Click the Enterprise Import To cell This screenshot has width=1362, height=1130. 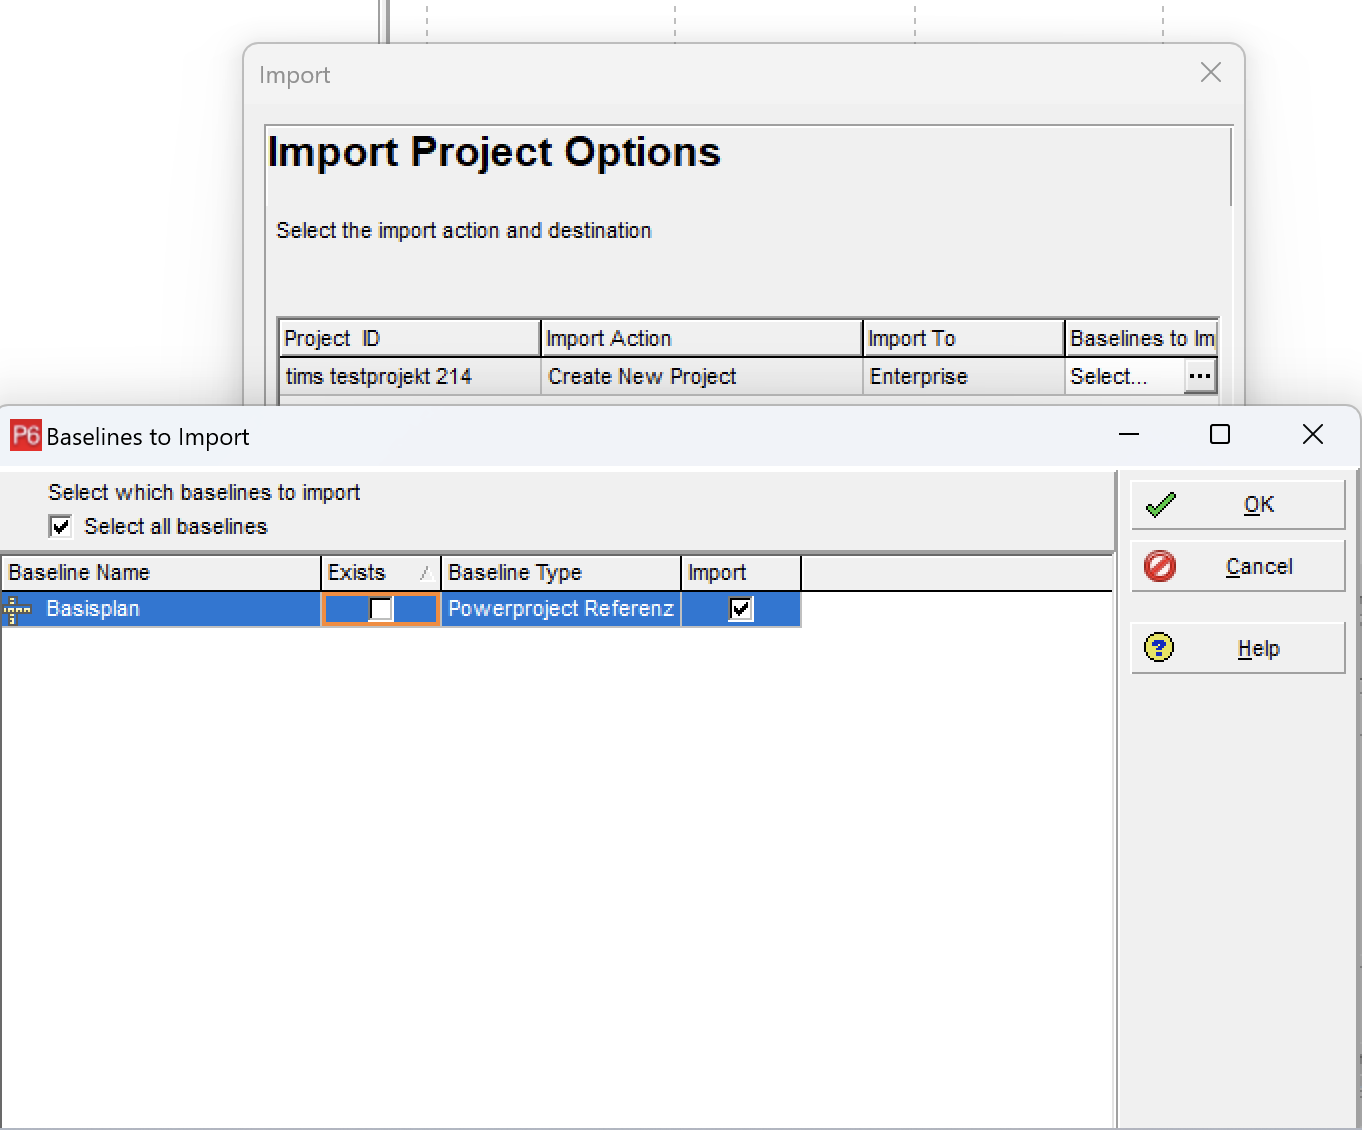pyautogui.click(x=964, y=377)
